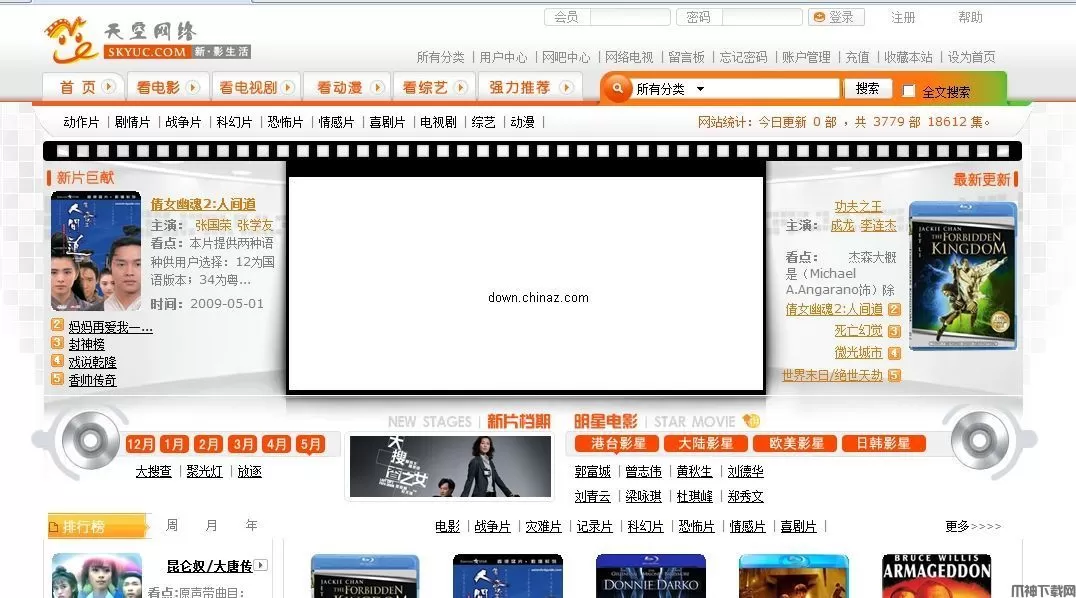This screenshot has width=1076, height=598.
Task: Switch to the 看电视剧 tab
Action: 248,87
